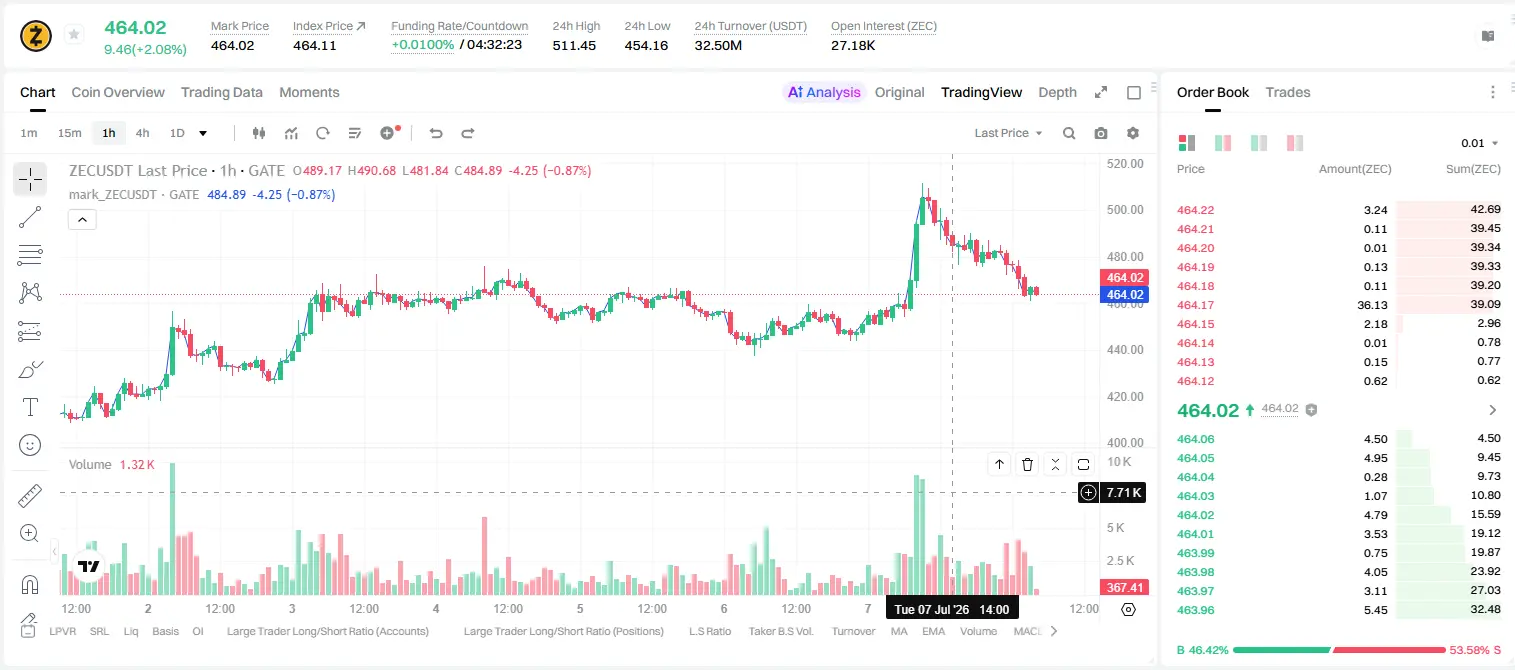Switch to the Trades tab
Image resolution: width=1515 pixels, height=670 pixels.
click(1288, 92)
